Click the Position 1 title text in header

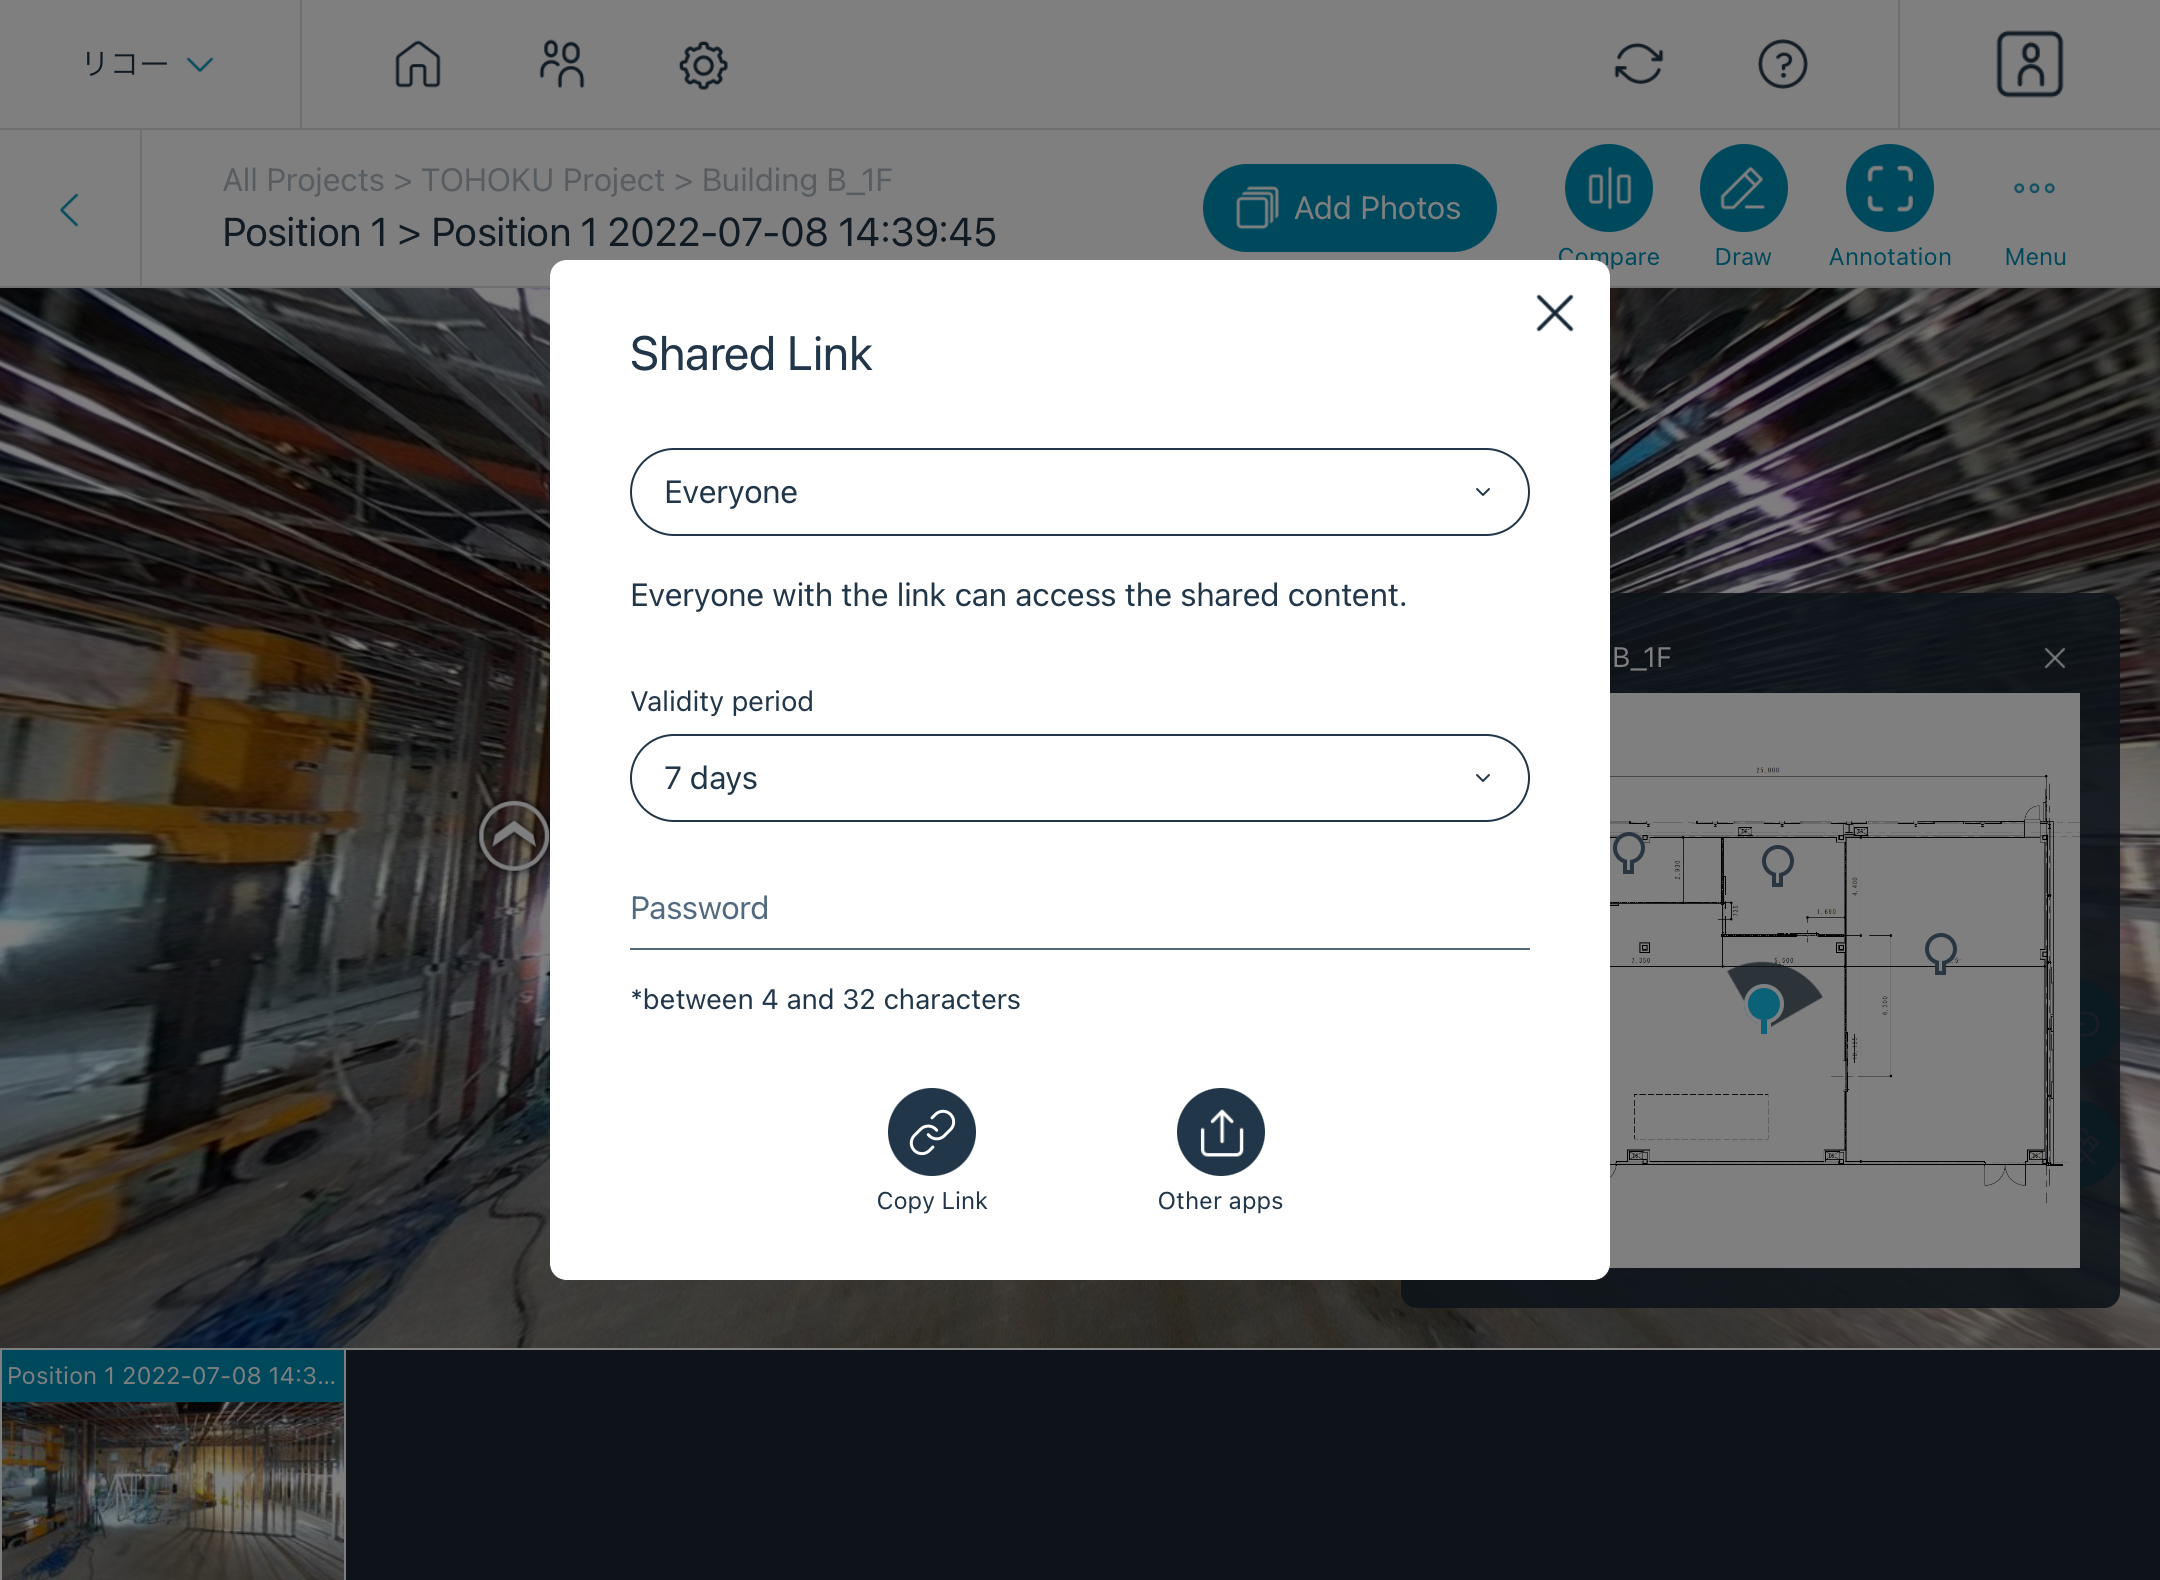[x=609, y=232]
